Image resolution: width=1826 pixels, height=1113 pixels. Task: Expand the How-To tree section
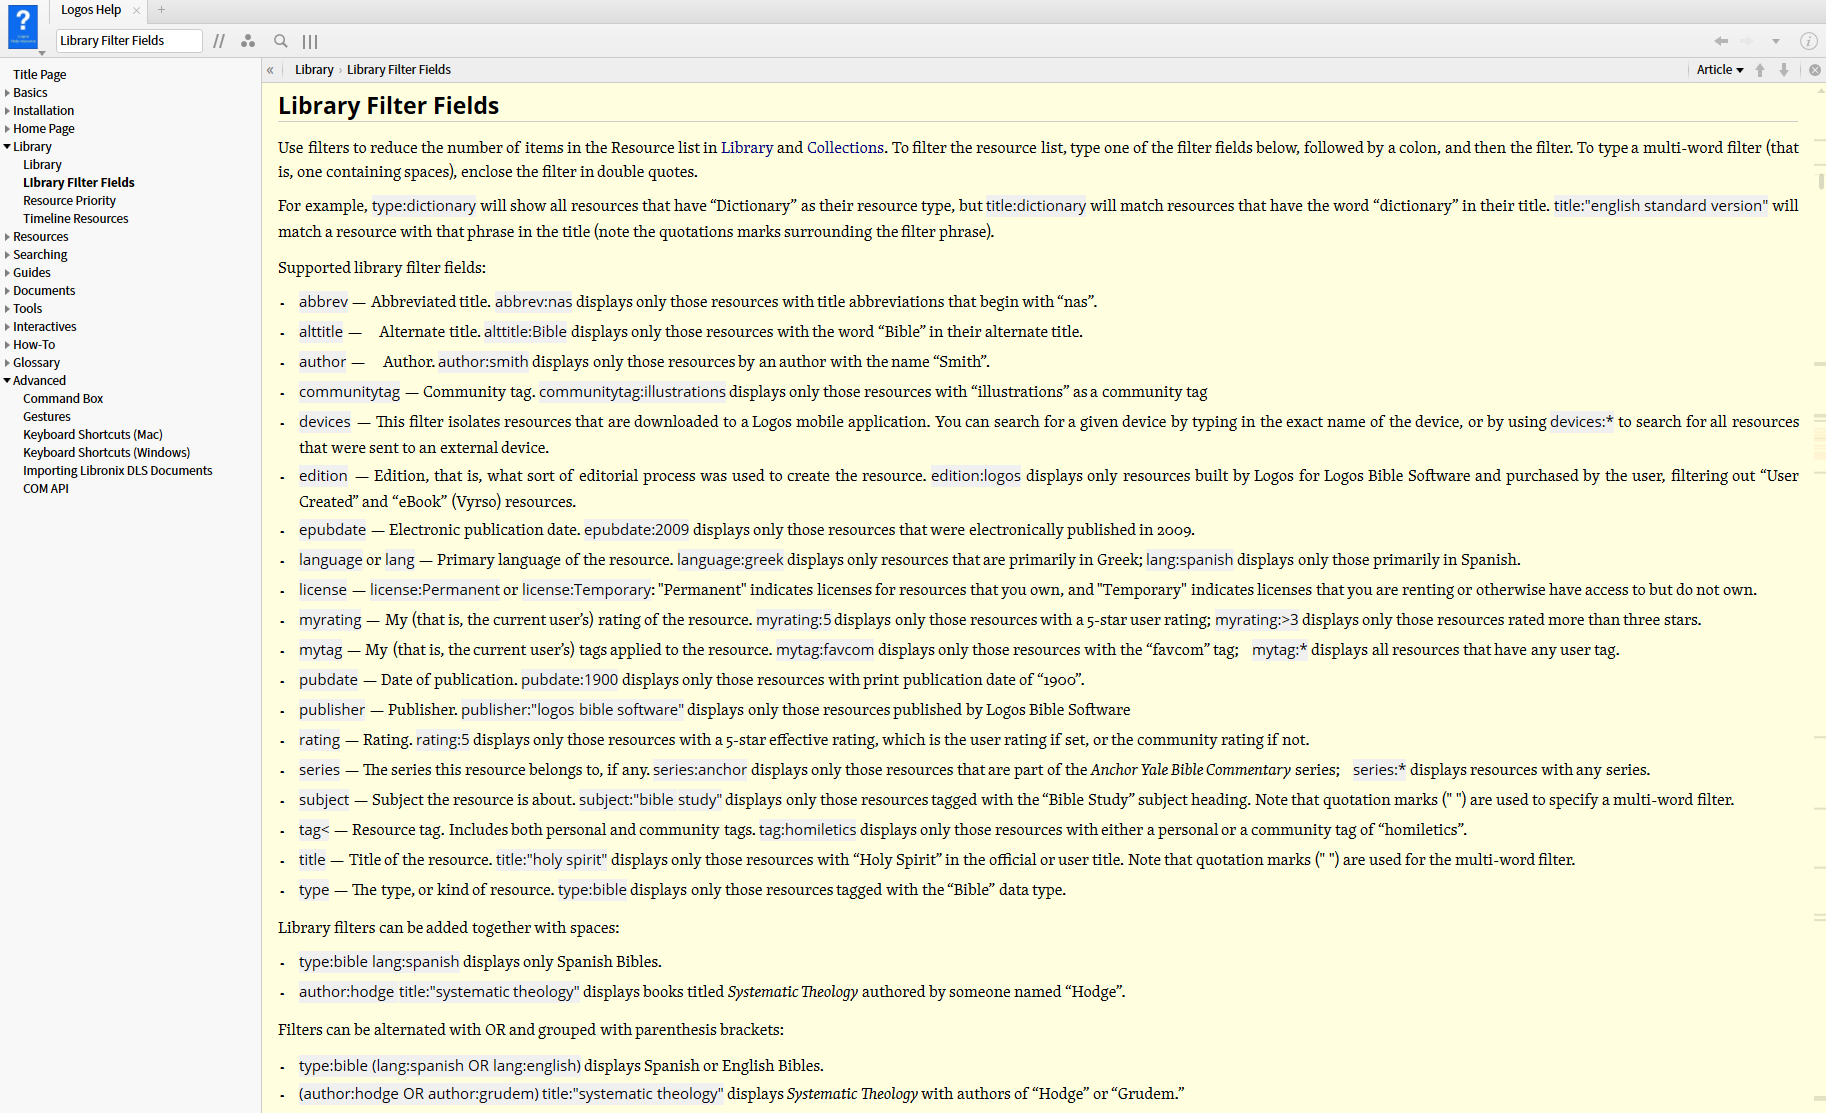click(7, 345)
